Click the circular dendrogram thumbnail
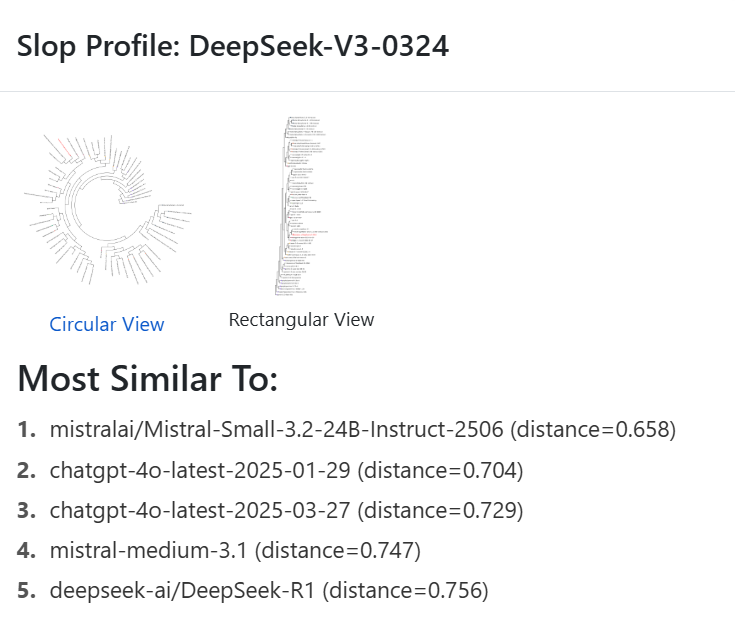Image resolution: width=735 pixels, height=626 pixels. click(x=107, y=210)
